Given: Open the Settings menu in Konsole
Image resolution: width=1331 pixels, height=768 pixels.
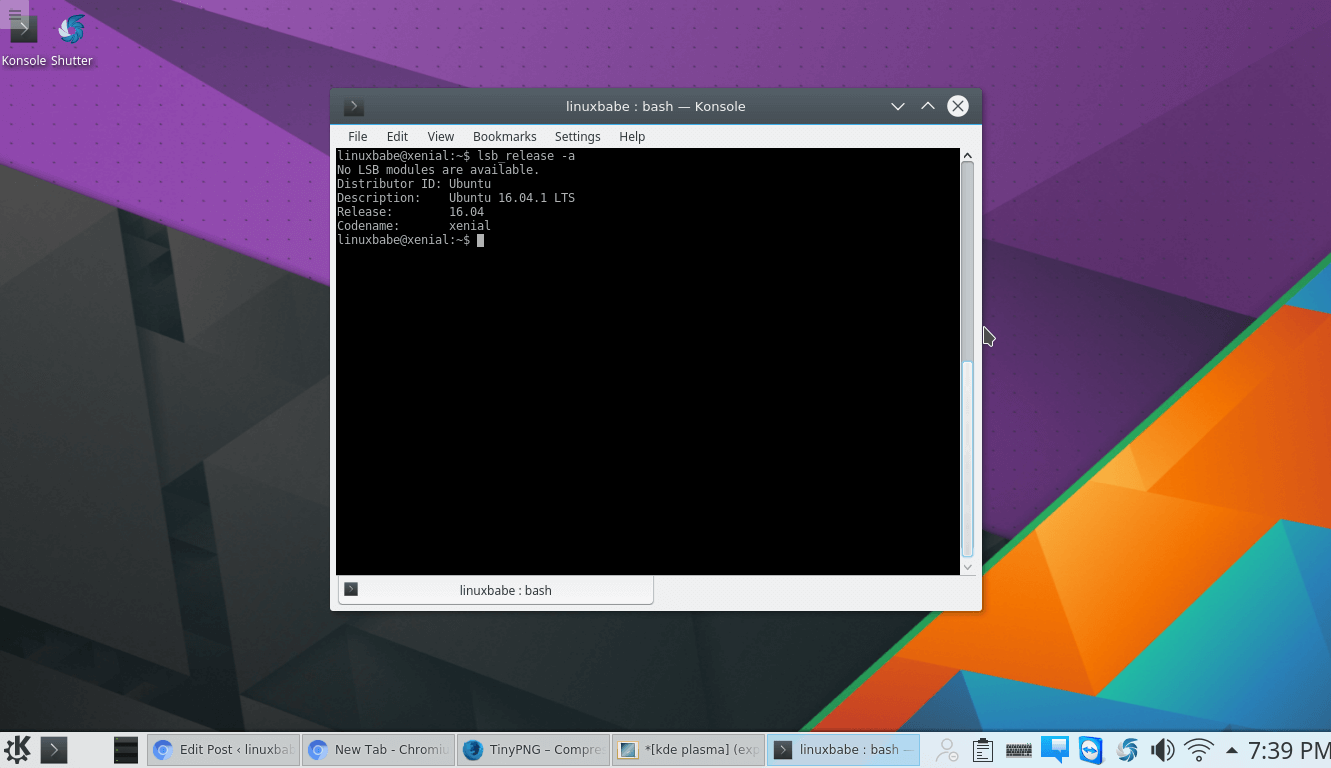Looking at the screenshot, I should tap(577, 136).
